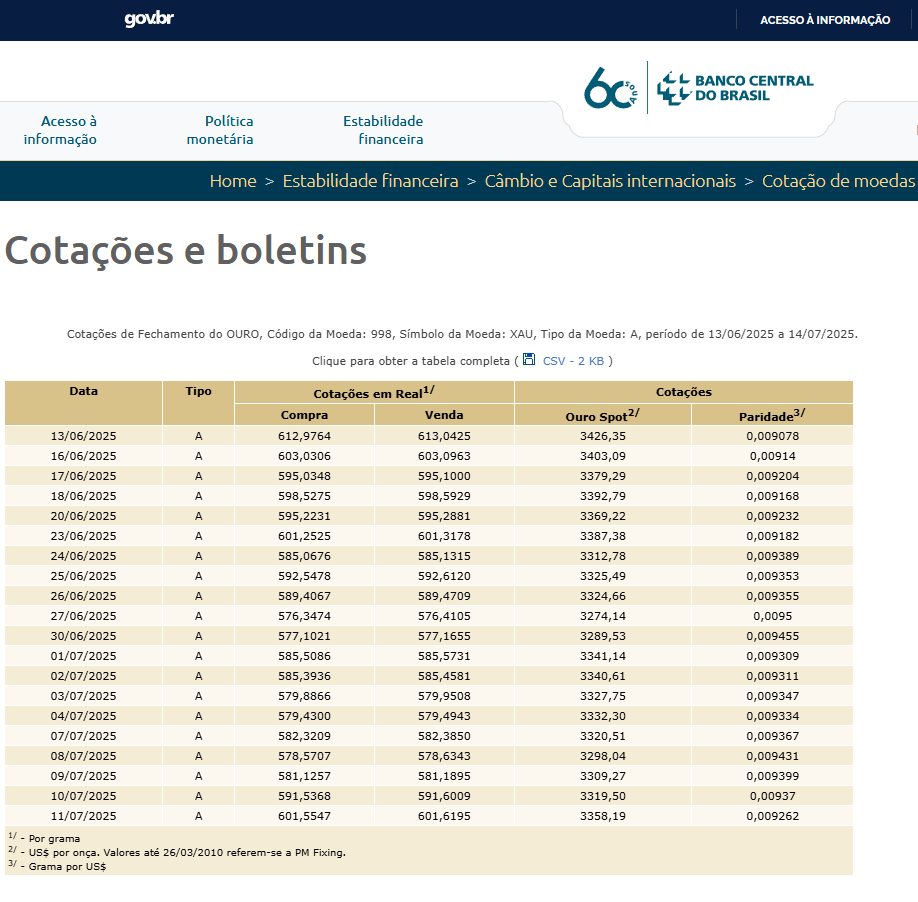
Task: Click Compra value 601,5547
Action: pyautogui.click(x=304, y=815)
